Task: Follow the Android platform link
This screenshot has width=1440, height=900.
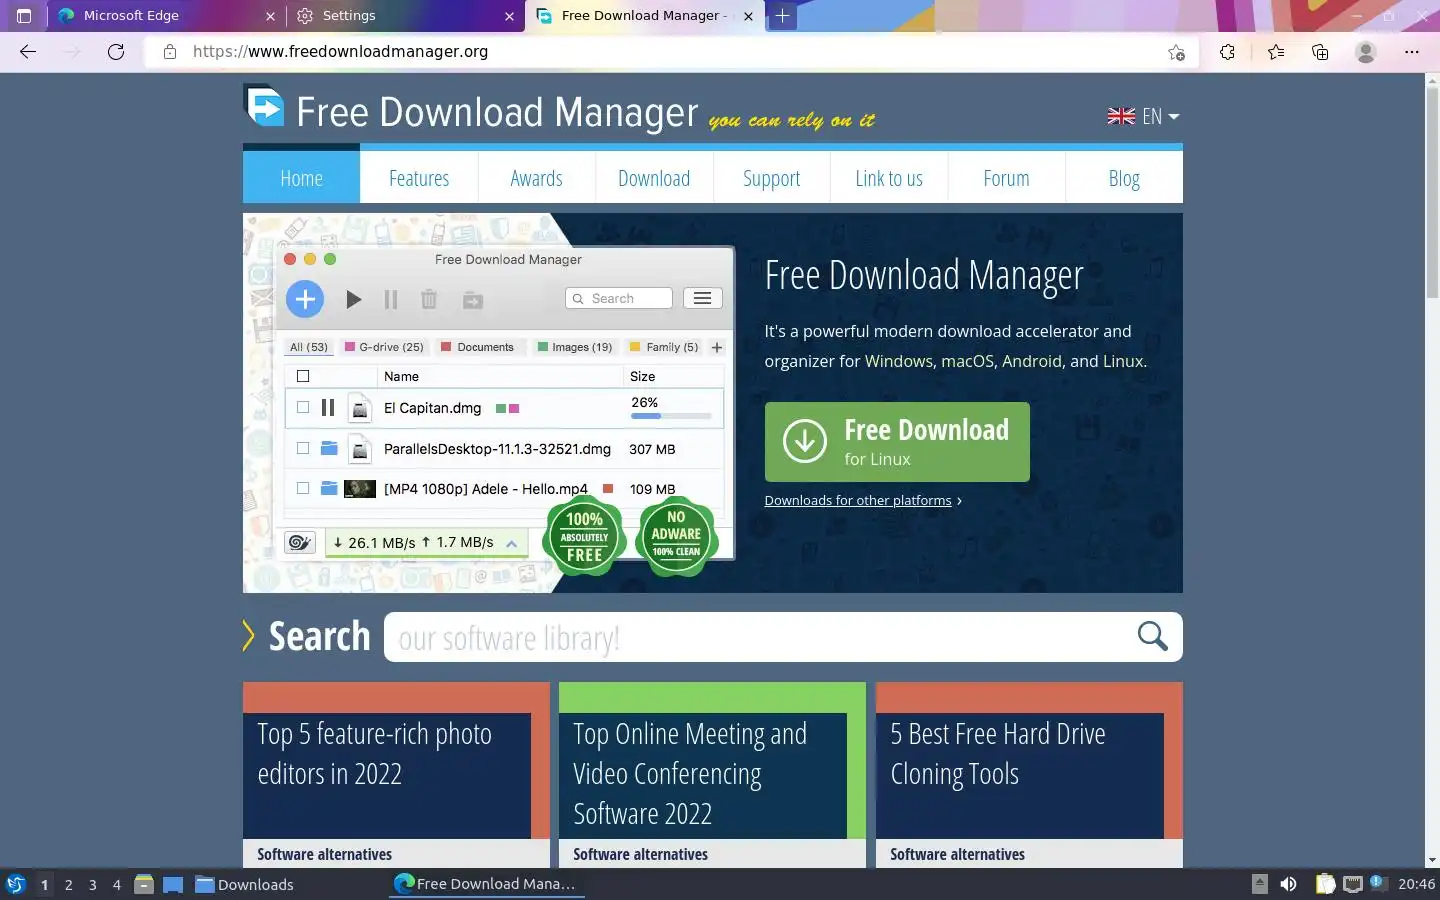Action: 1032,361
